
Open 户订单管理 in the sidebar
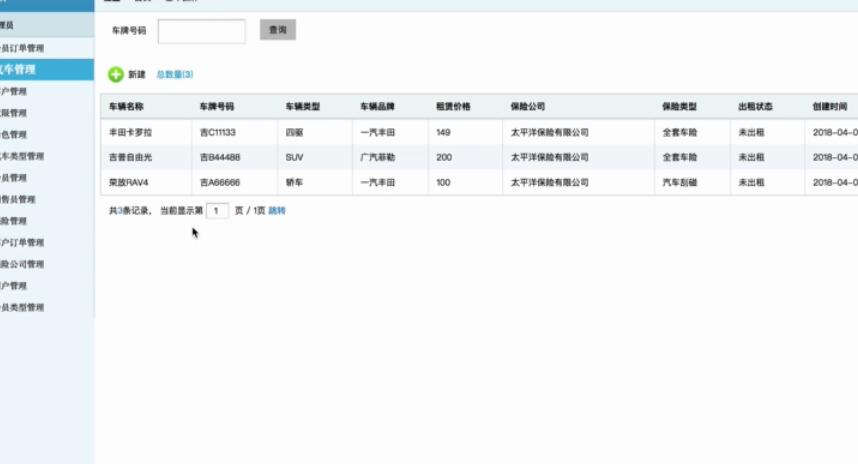[x=22, y=242]
